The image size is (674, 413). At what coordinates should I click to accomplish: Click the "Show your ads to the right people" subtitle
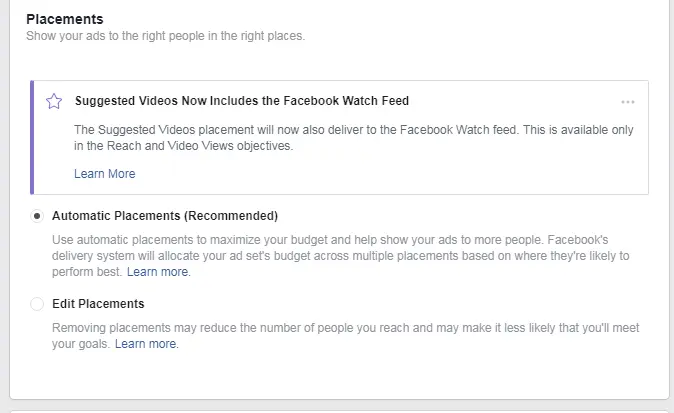[165, 36]
